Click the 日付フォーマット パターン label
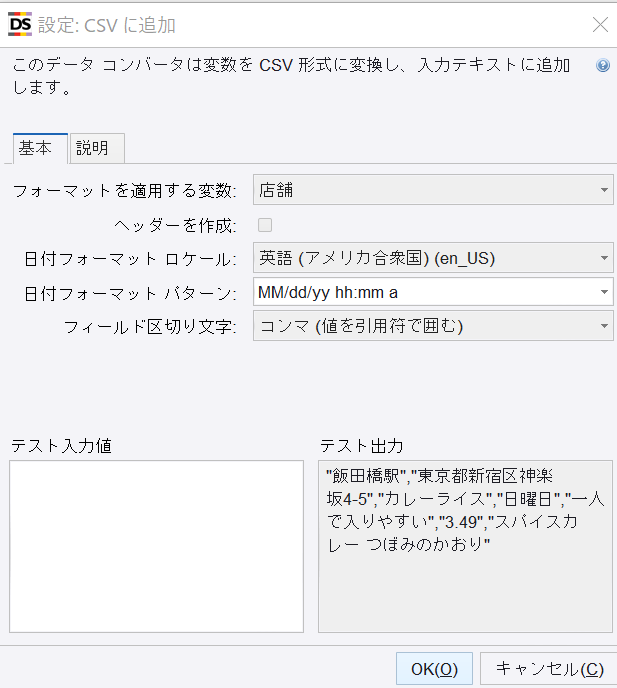Viewport: 617px width, 688px height. point(130,294)
